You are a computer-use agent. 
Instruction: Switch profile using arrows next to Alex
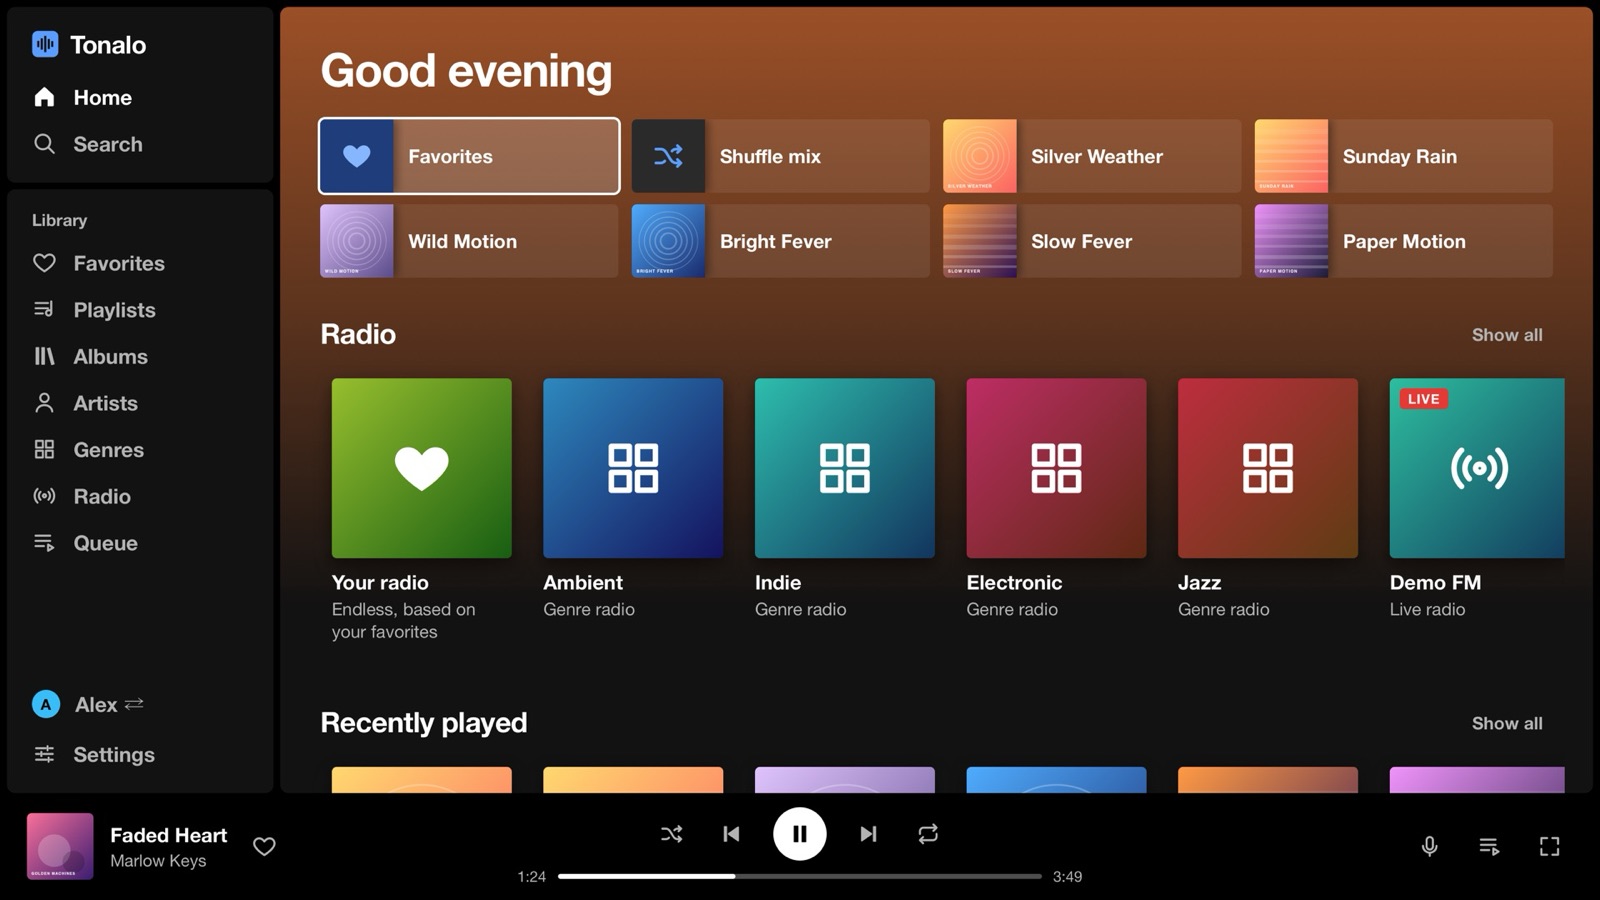[x=134, y=704]
